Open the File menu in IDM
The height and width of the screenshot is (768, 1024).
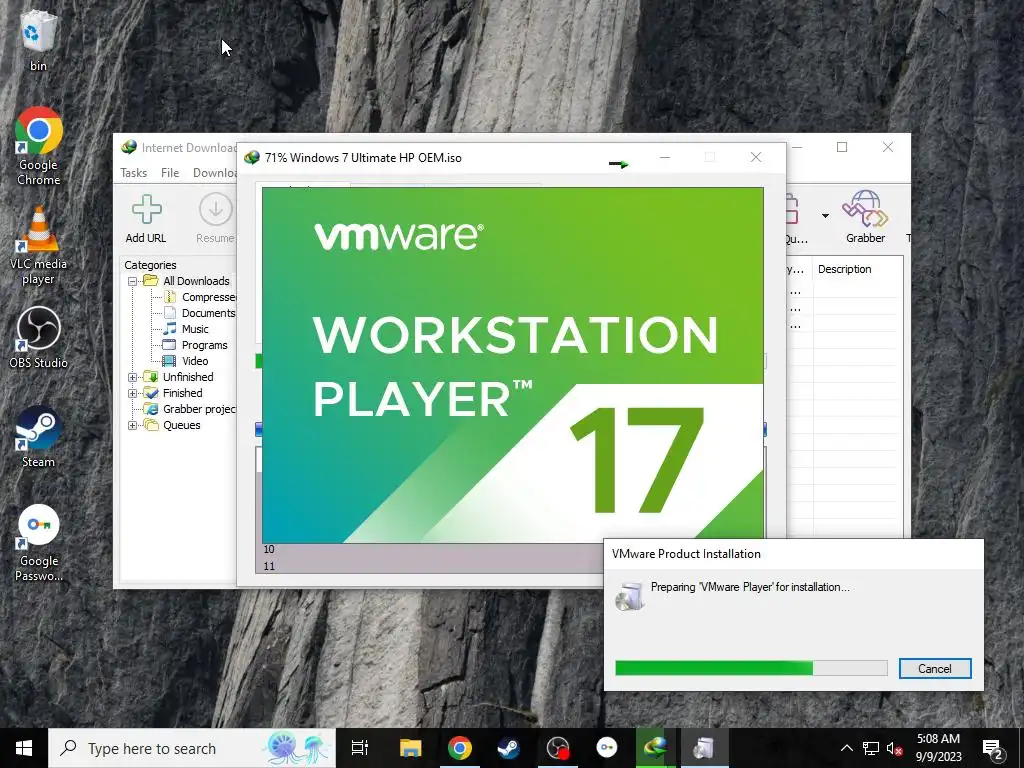point(170,173)
